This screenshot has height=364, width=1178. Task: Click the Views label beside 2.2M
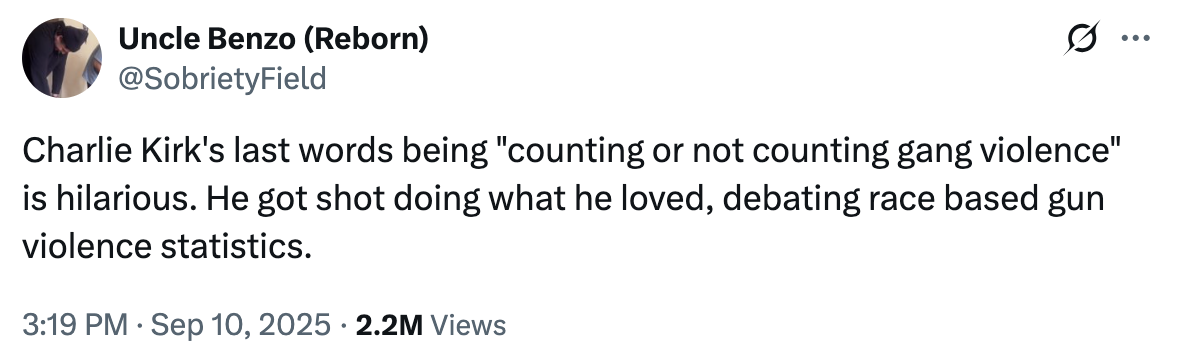[469, 325]
